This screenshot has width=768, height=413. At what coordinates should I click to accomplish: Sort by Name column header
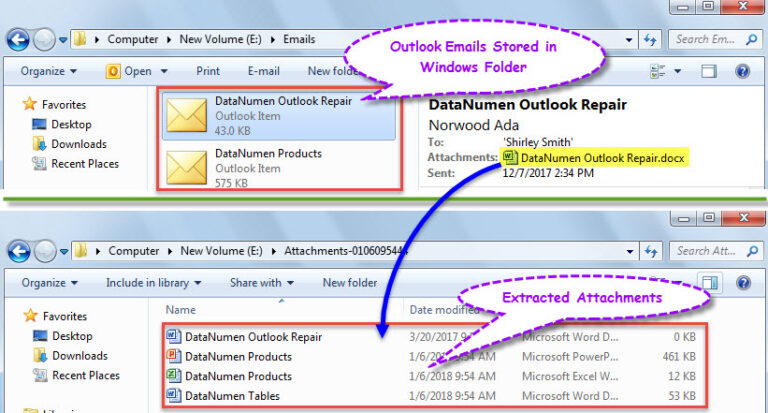tap(181, 310)
